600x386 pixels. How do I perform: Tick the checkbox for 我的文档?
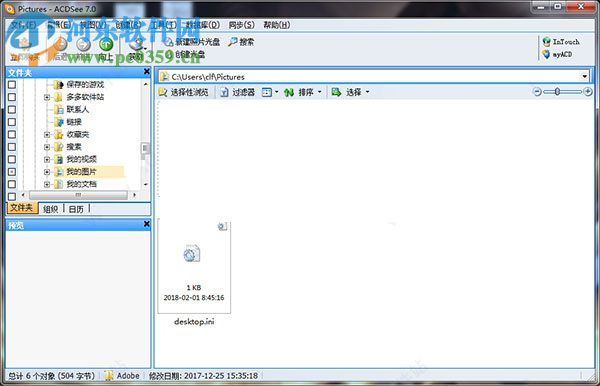(12, 184)
